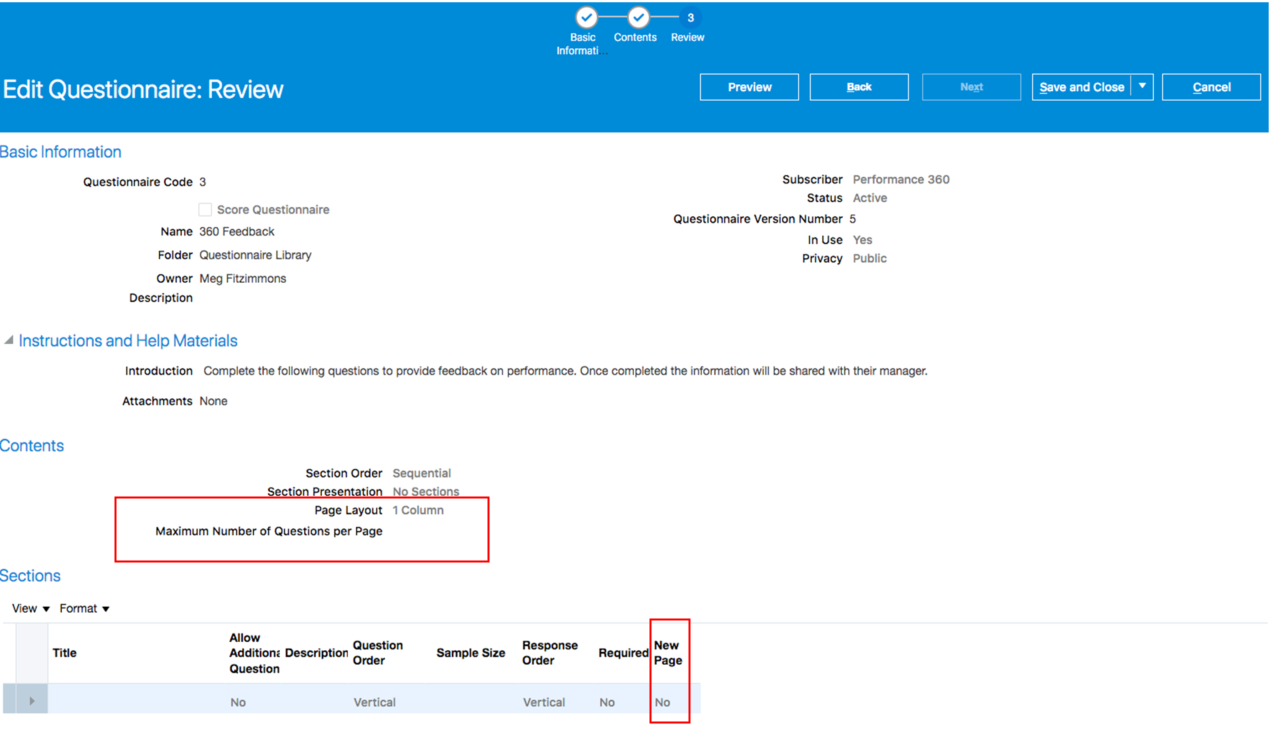
Task: Open the Format menu in Sections
Action: (84, 608)
